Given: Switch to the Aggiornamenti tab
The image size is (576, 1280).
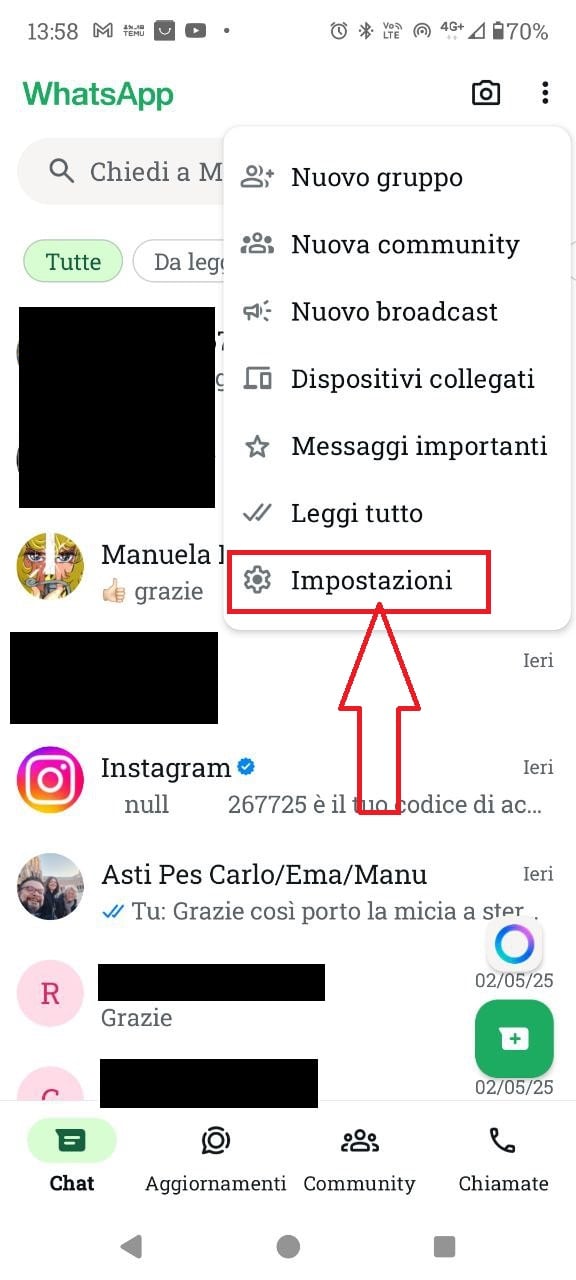Looking at the screenshot, I should tap(216, 1156).
